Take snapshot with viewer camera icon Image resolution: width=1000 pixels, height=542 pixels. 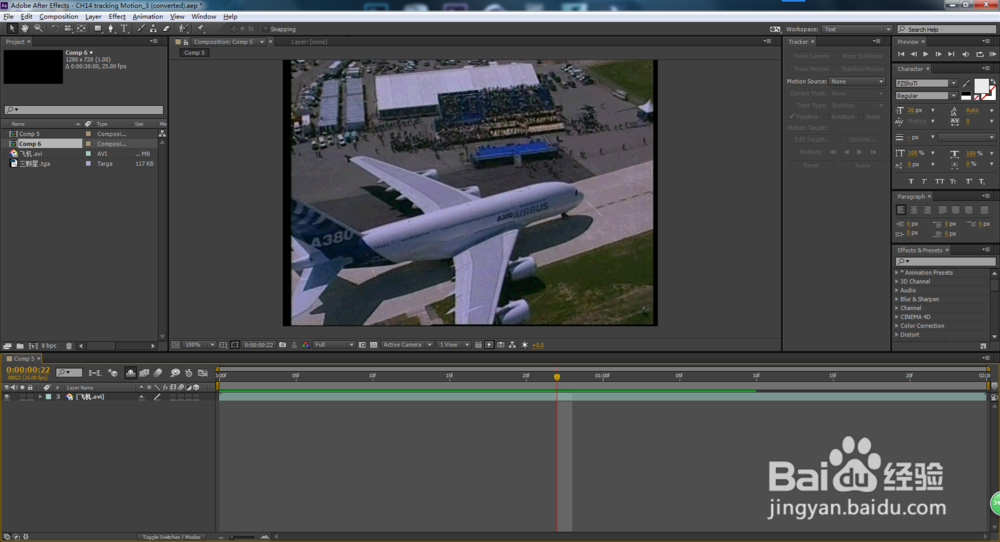(283, 345)
